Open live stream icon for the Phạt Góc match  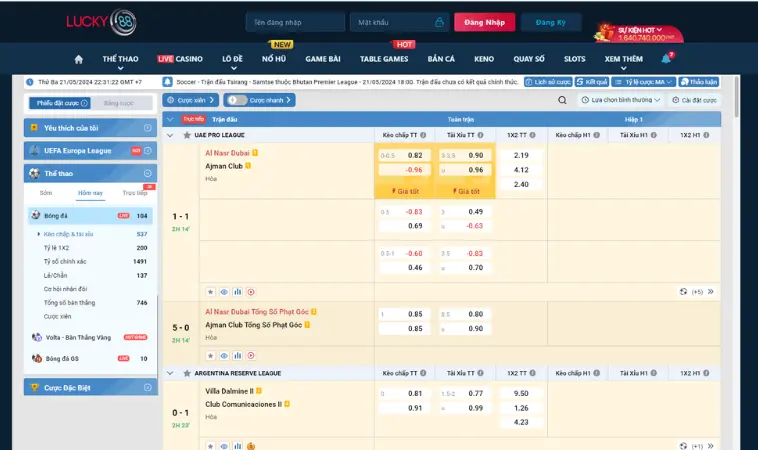click(x=251, y=356)
